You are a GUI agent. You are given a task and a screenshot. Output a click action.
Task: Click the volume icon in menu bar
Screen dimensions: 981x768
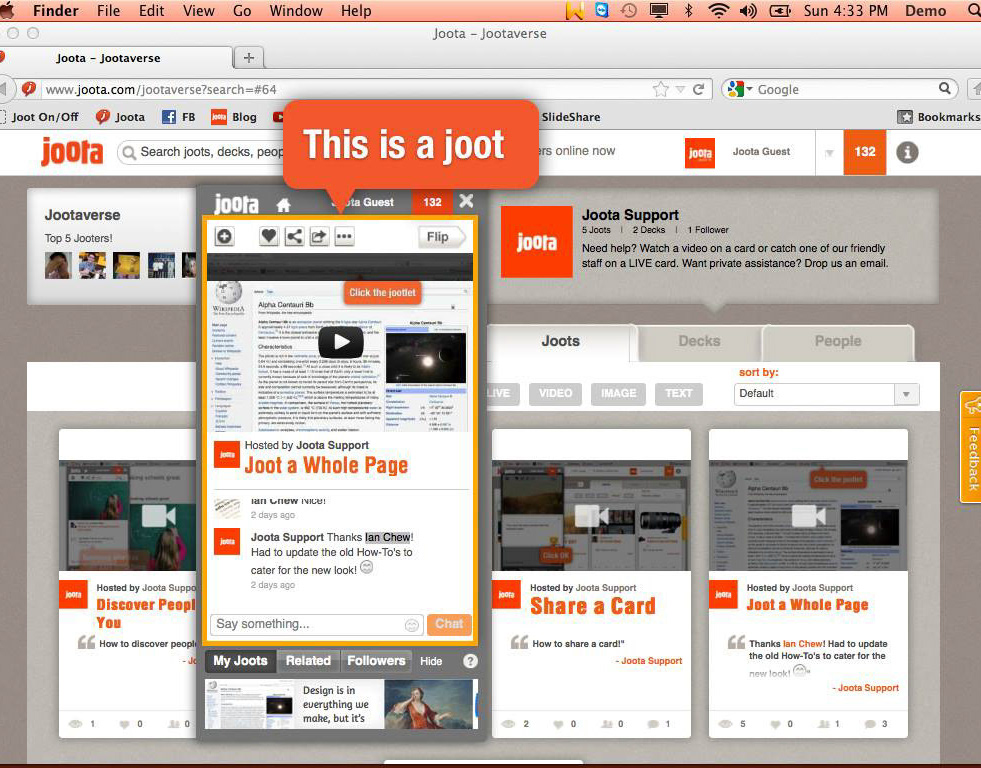point(748,11)
